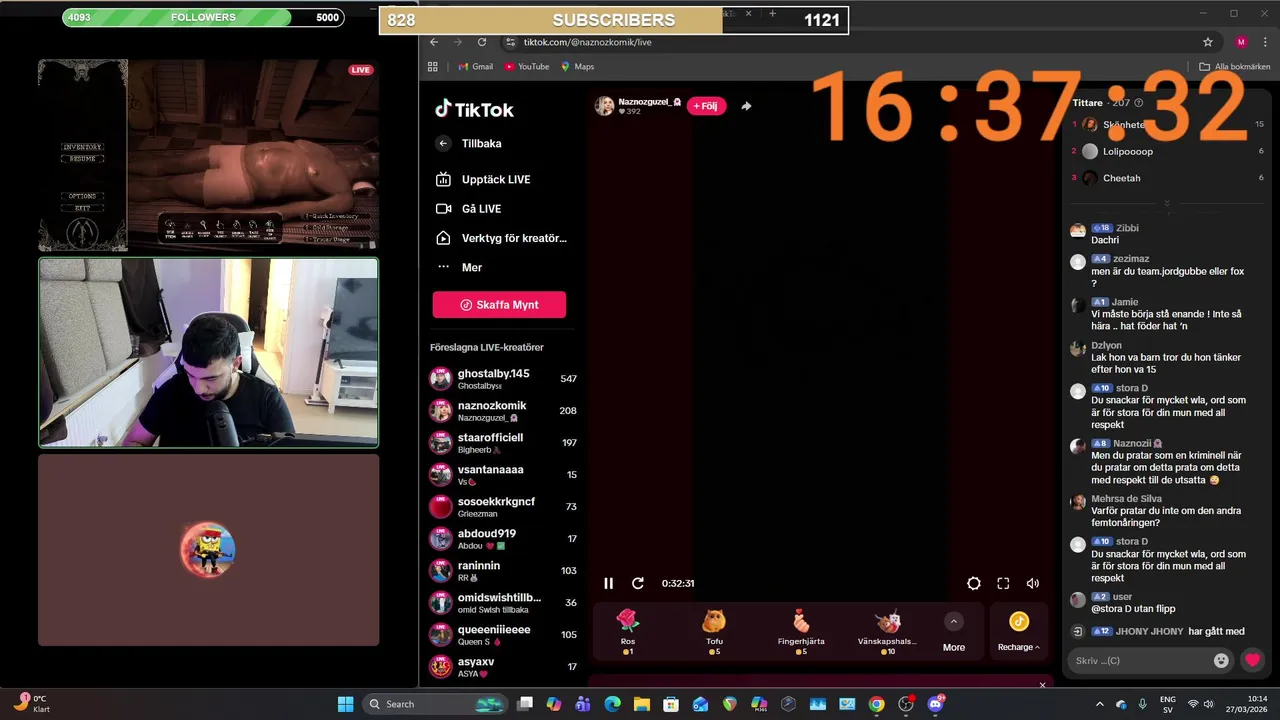Image resolution: width=1280 pixels, height=720 pixels.
Task: Open vsantanaaaa suggested live
Action: [503, 475]
